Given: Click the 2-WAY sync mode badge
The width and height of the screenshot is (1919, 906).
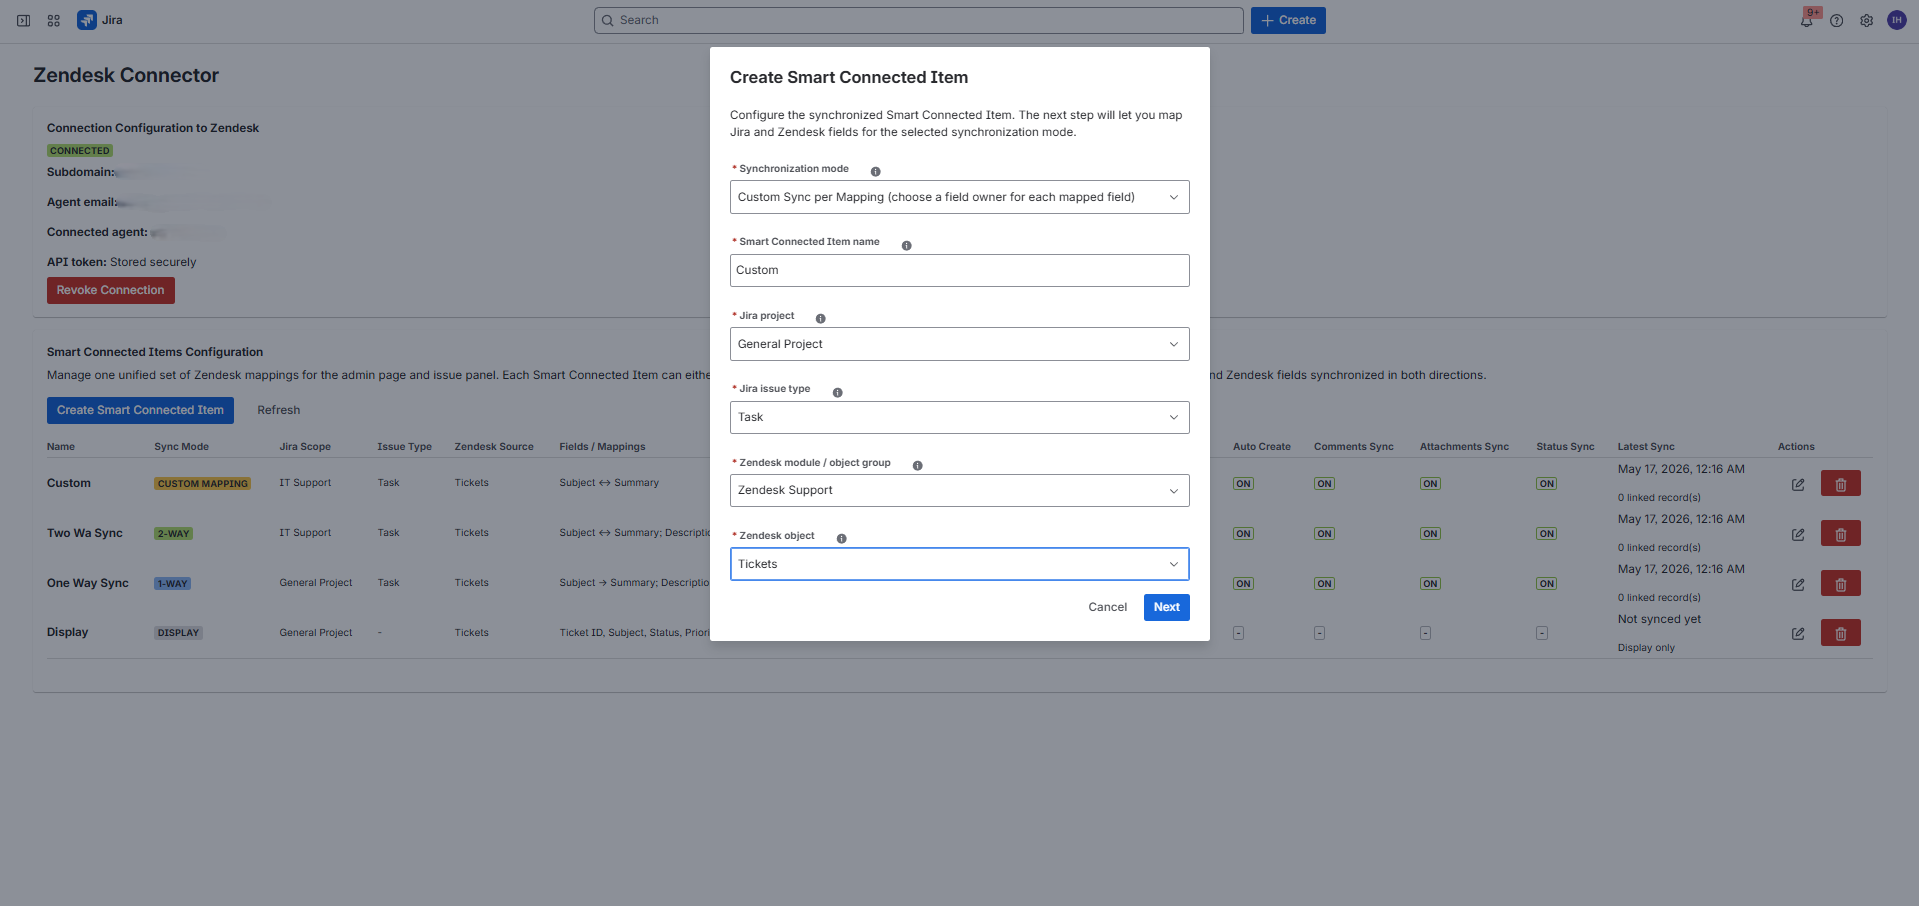Looking at the screenshot, I should (174, 533).
